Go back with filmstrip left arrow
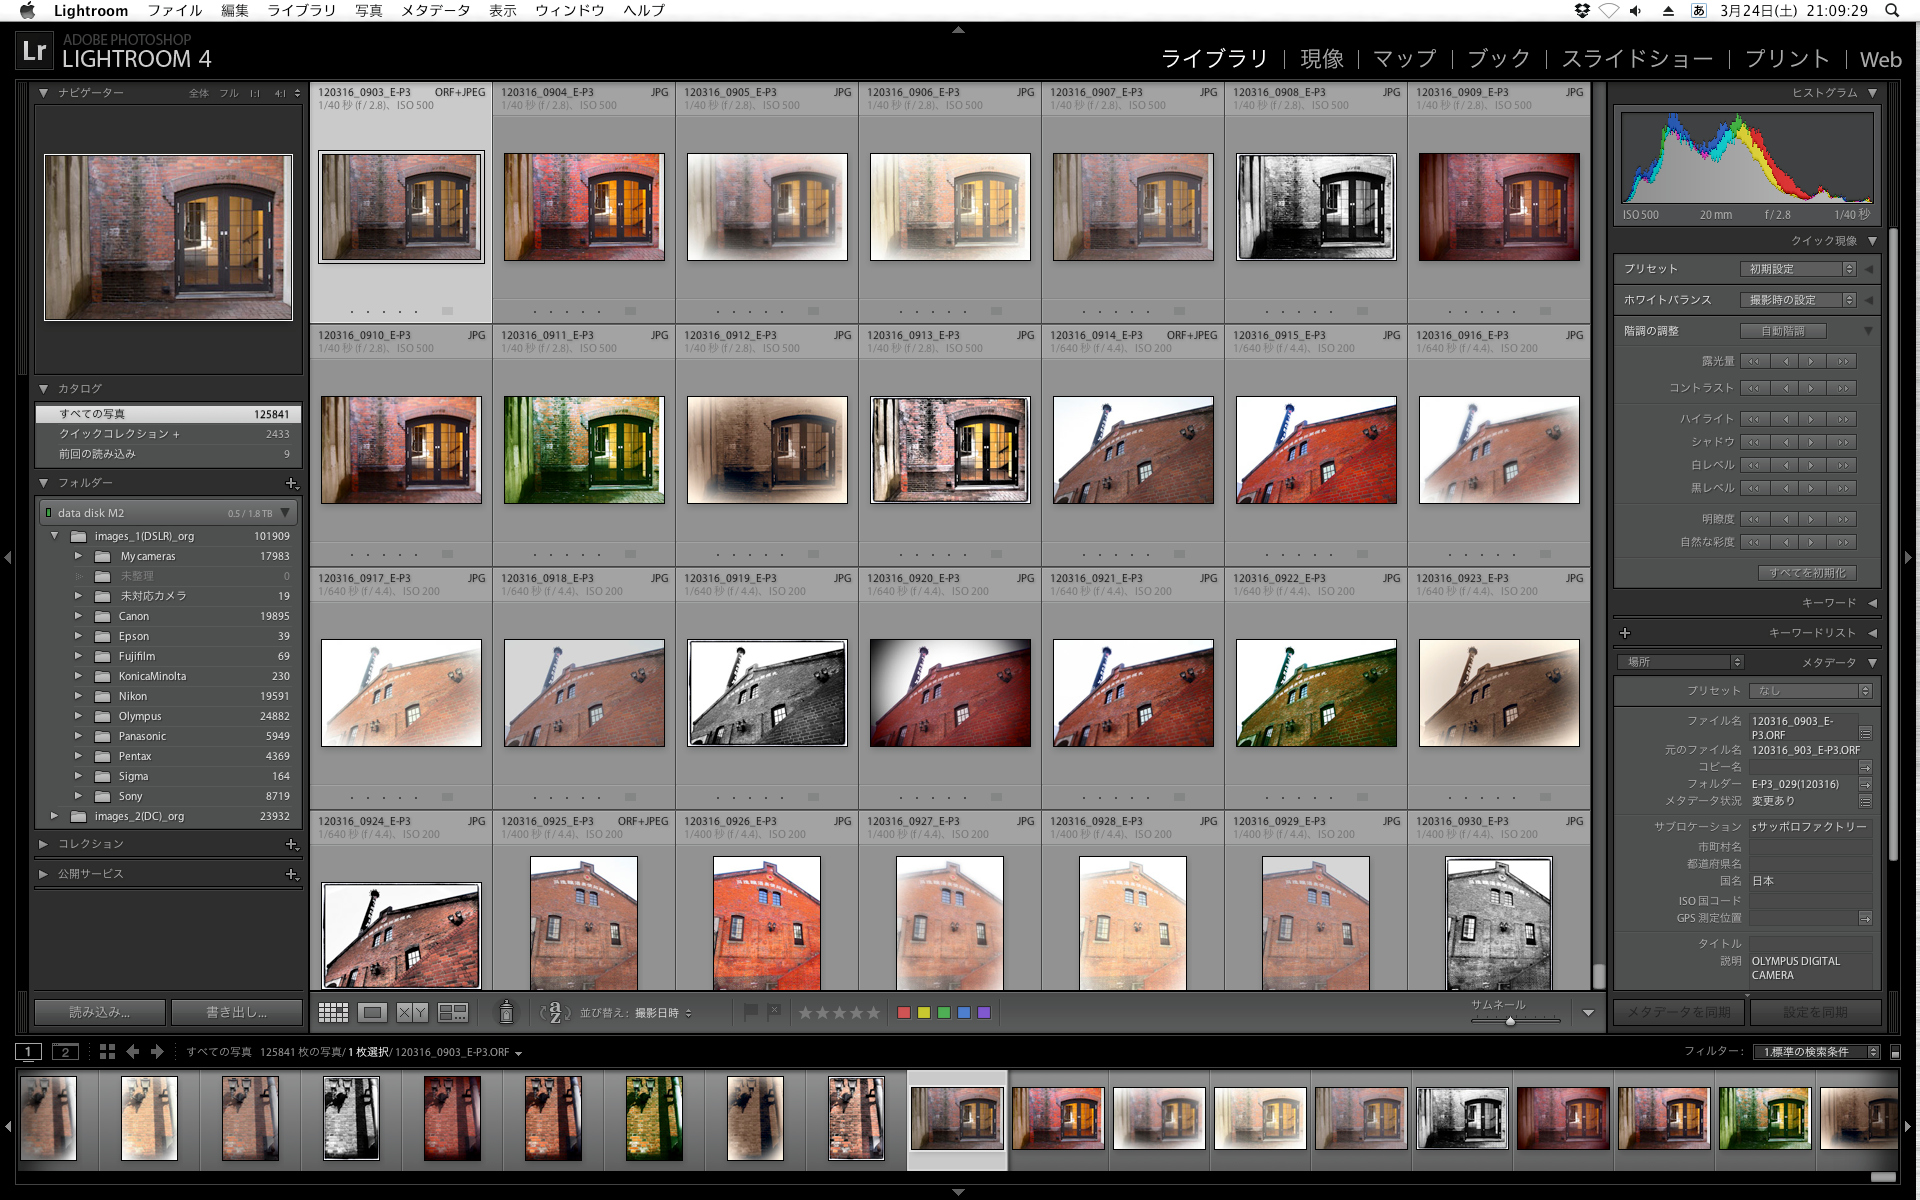 tap(133, 1051)
